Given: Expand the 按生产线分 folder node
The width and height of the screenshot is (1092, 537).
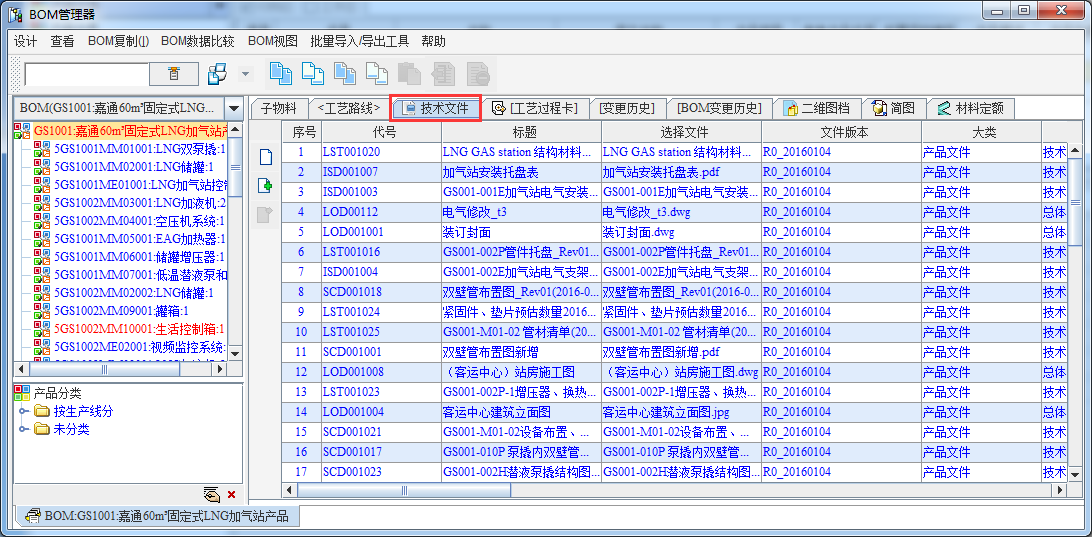Looking at the screenshot, I should (23, 411).
